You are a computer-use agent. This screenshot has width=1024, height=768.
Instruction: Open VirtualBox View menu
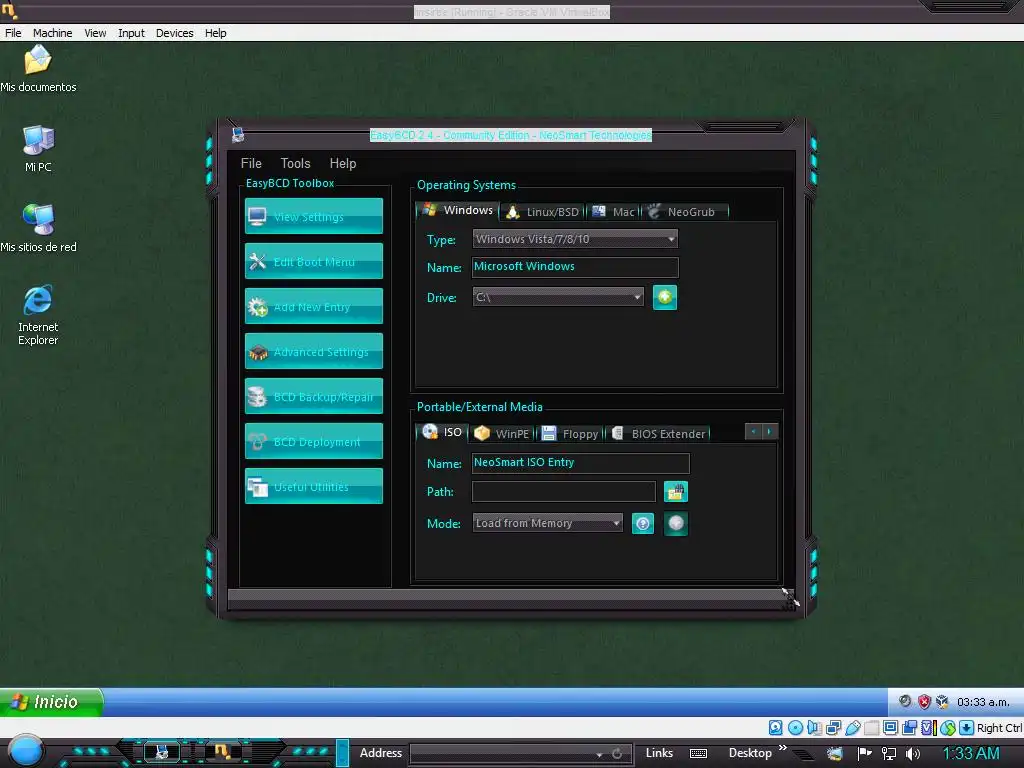[95, 33]
